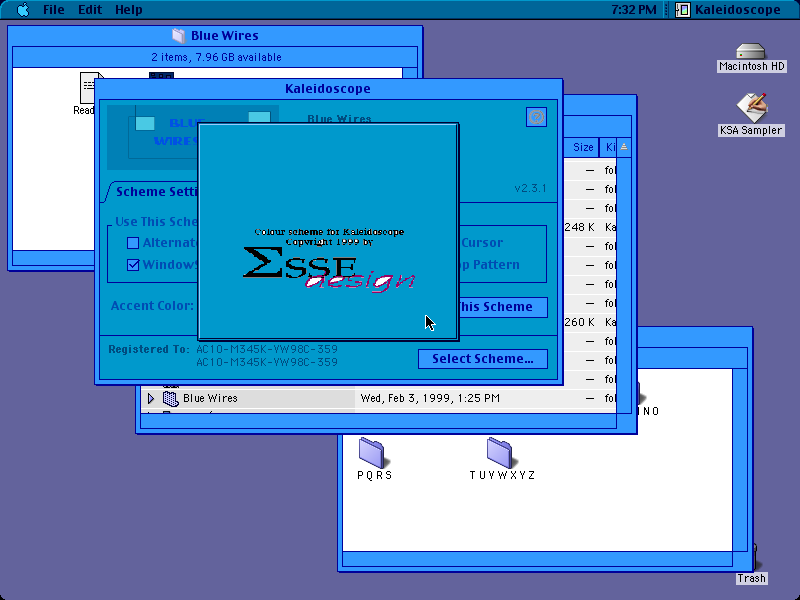This screenshot has width=800, height=600.
Task: Click the Blue Wires window title folder icon
Action: pyautogui.click(x=178, y=35)
